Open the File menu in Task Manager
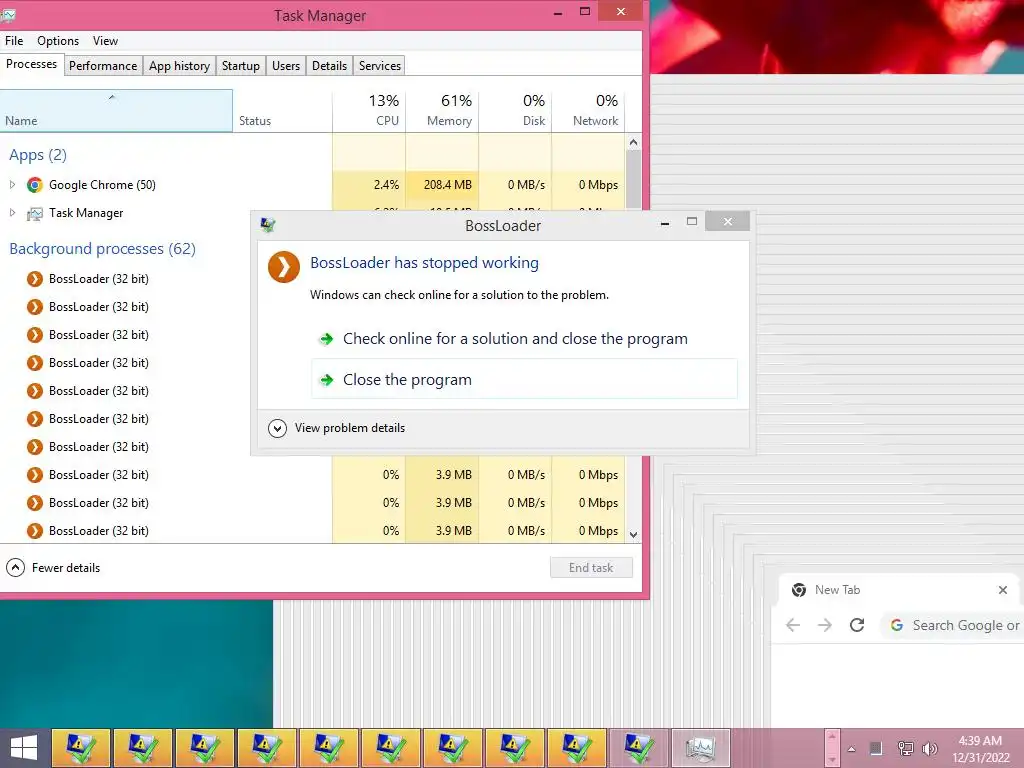 point(14,40)
